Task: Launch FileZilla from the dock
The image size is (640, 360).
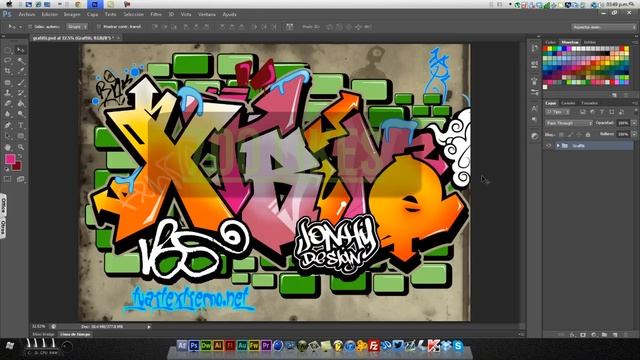Action: (374, 346)
